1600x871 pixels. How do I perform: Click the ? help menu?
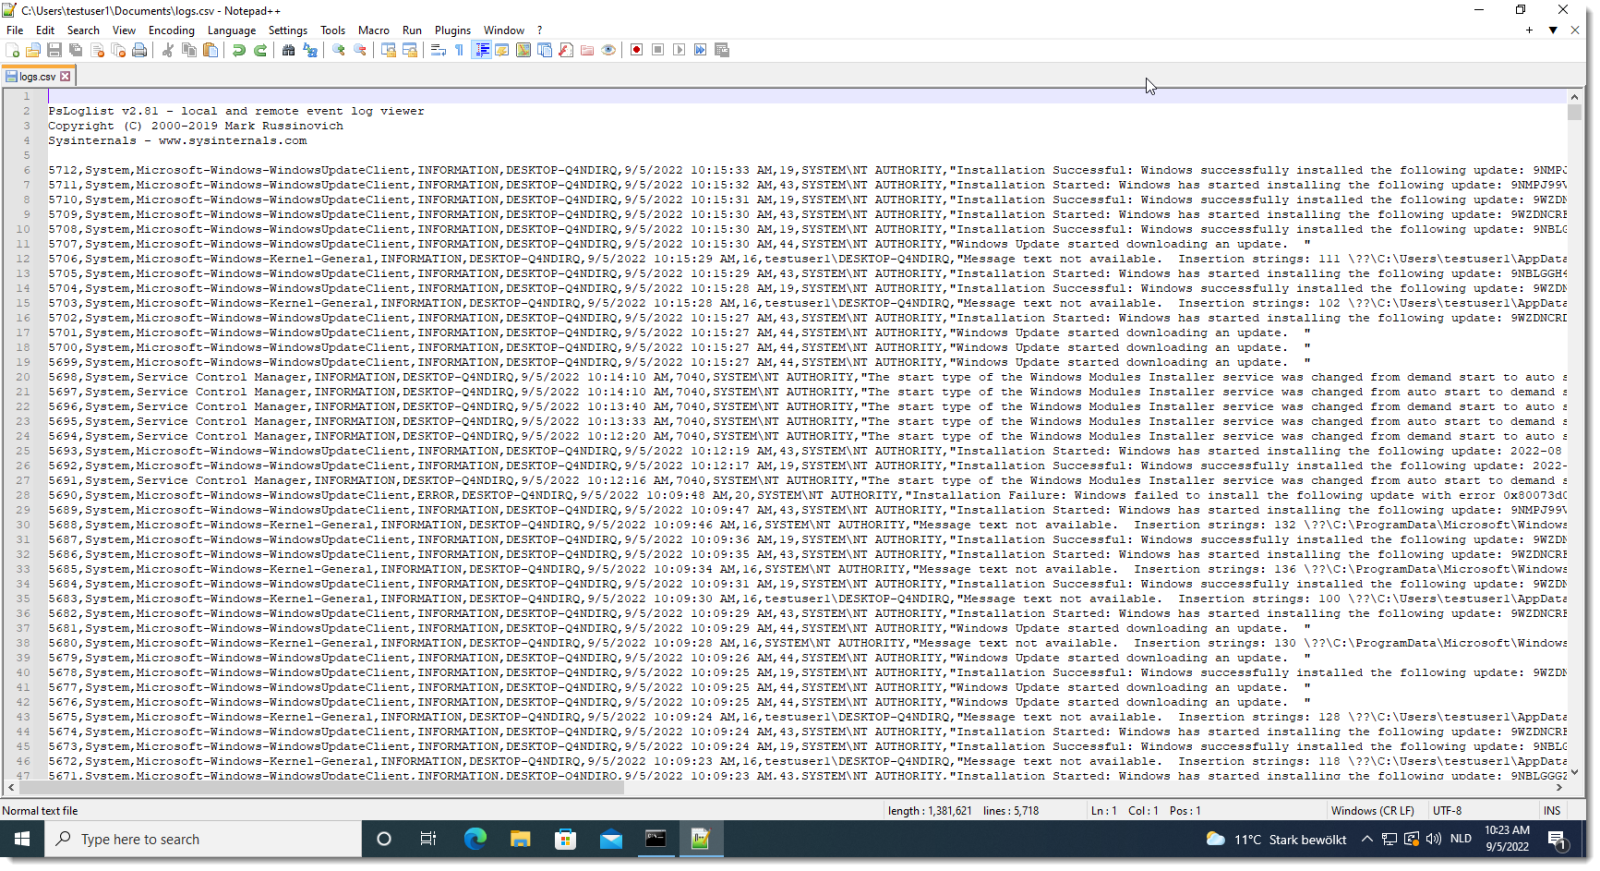coord(539,30)
